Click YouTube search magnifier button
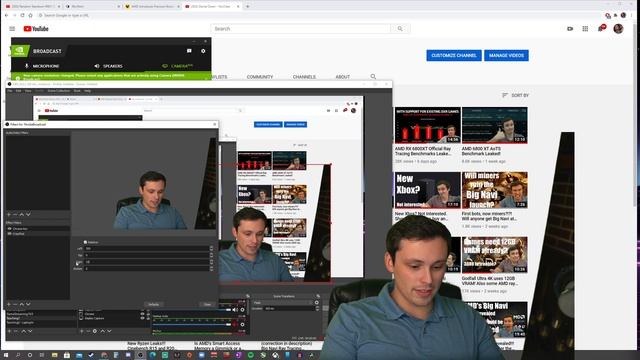 click(x=400, y=29)
